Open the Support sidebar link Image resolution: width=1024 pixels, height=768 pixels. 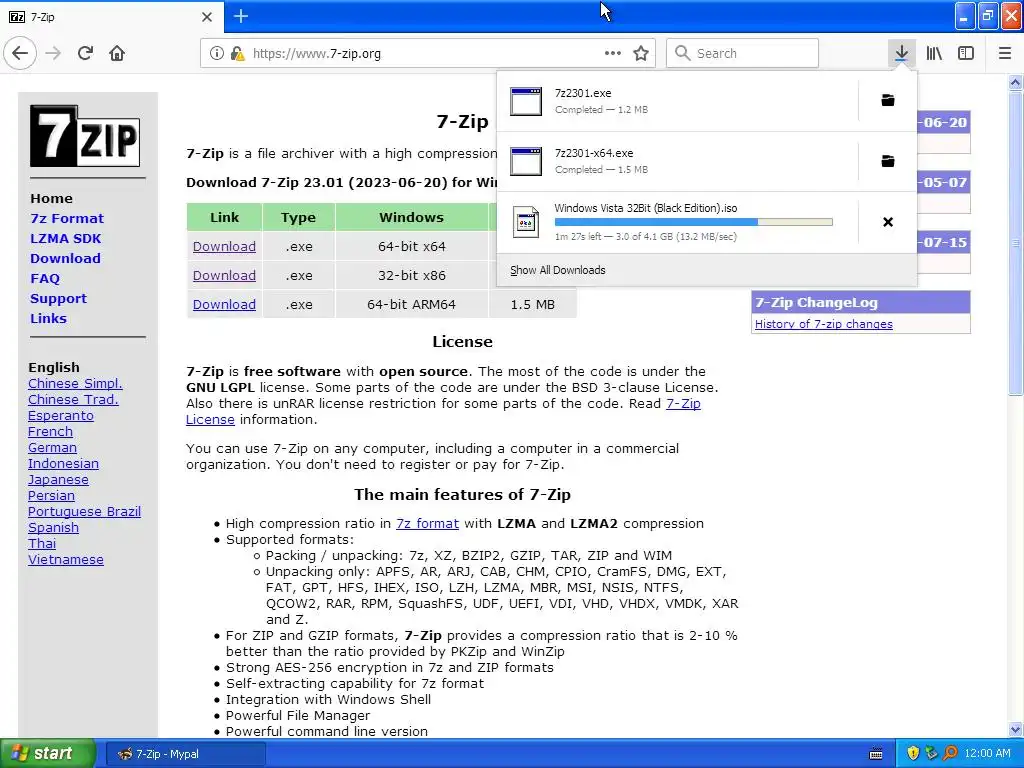58,298
